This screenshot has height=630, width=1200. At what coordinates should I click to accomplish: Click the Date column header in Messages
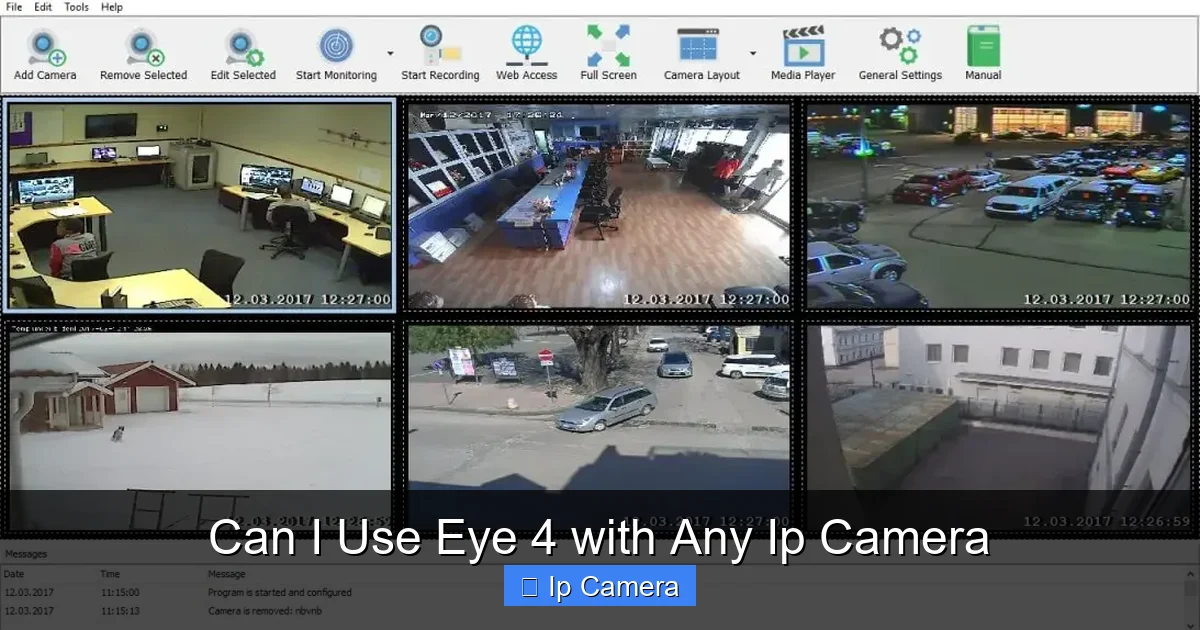pyautogui.click(x=14, y=574)
